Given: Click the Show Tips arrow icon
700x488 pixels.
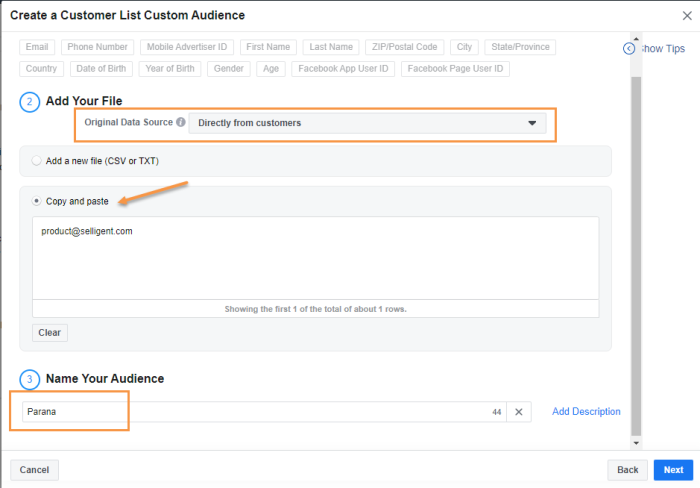Looking at the screenshot, I should coord(628,48).
